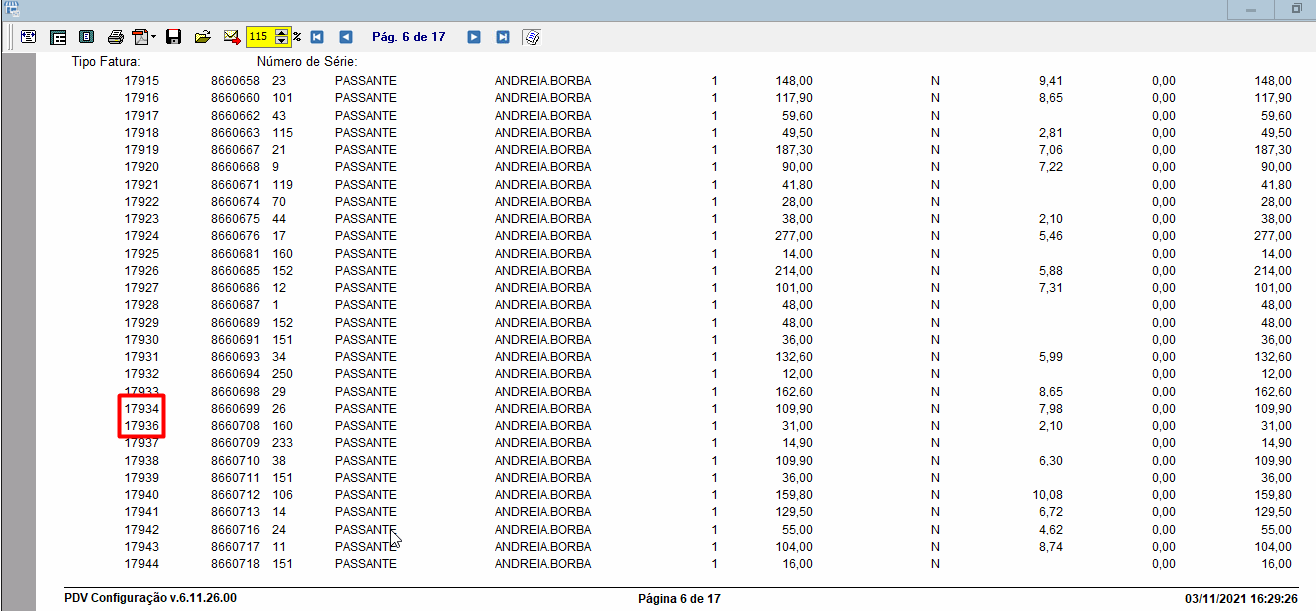This screenshot has height=611, width=1316.
Task: Select document number 8660660
Action: tap(235, 98)
